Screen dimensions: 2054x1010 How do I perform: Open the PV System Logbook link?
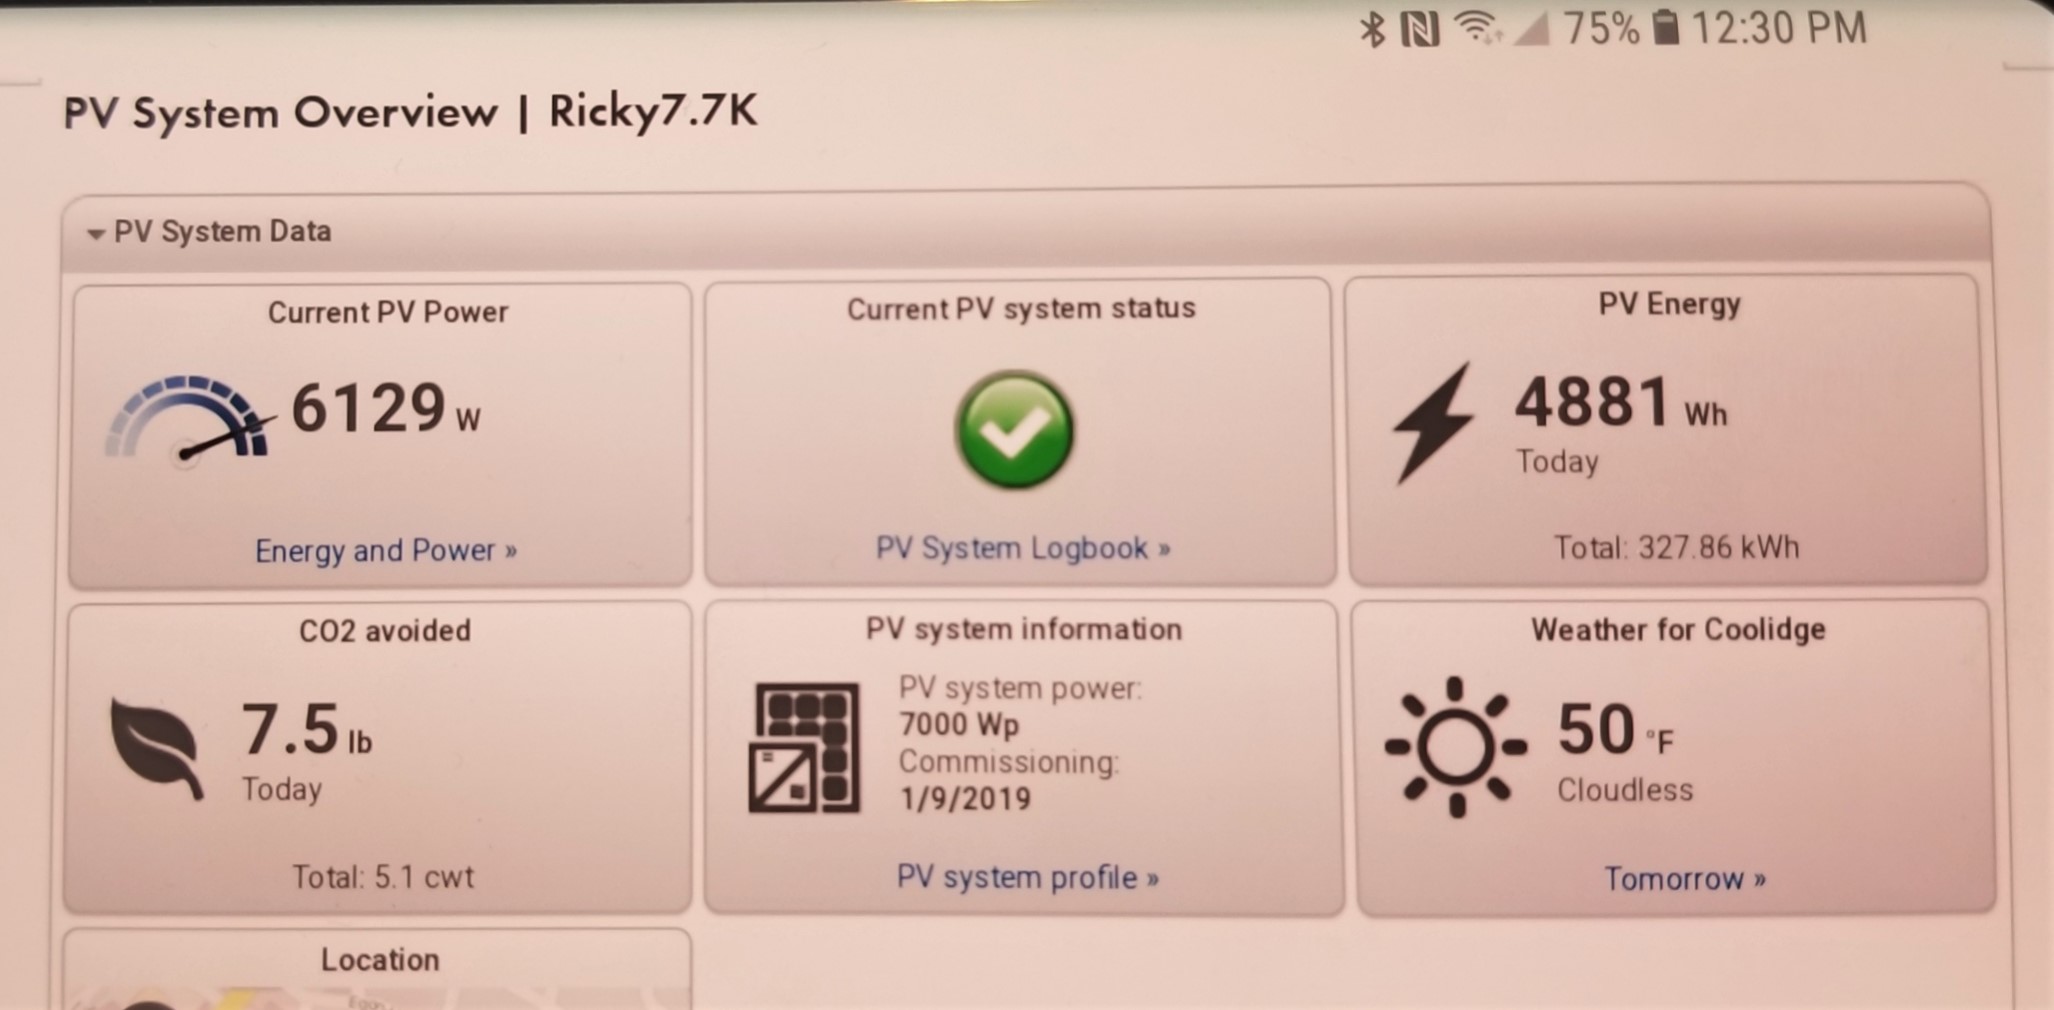click(1023, 548)
